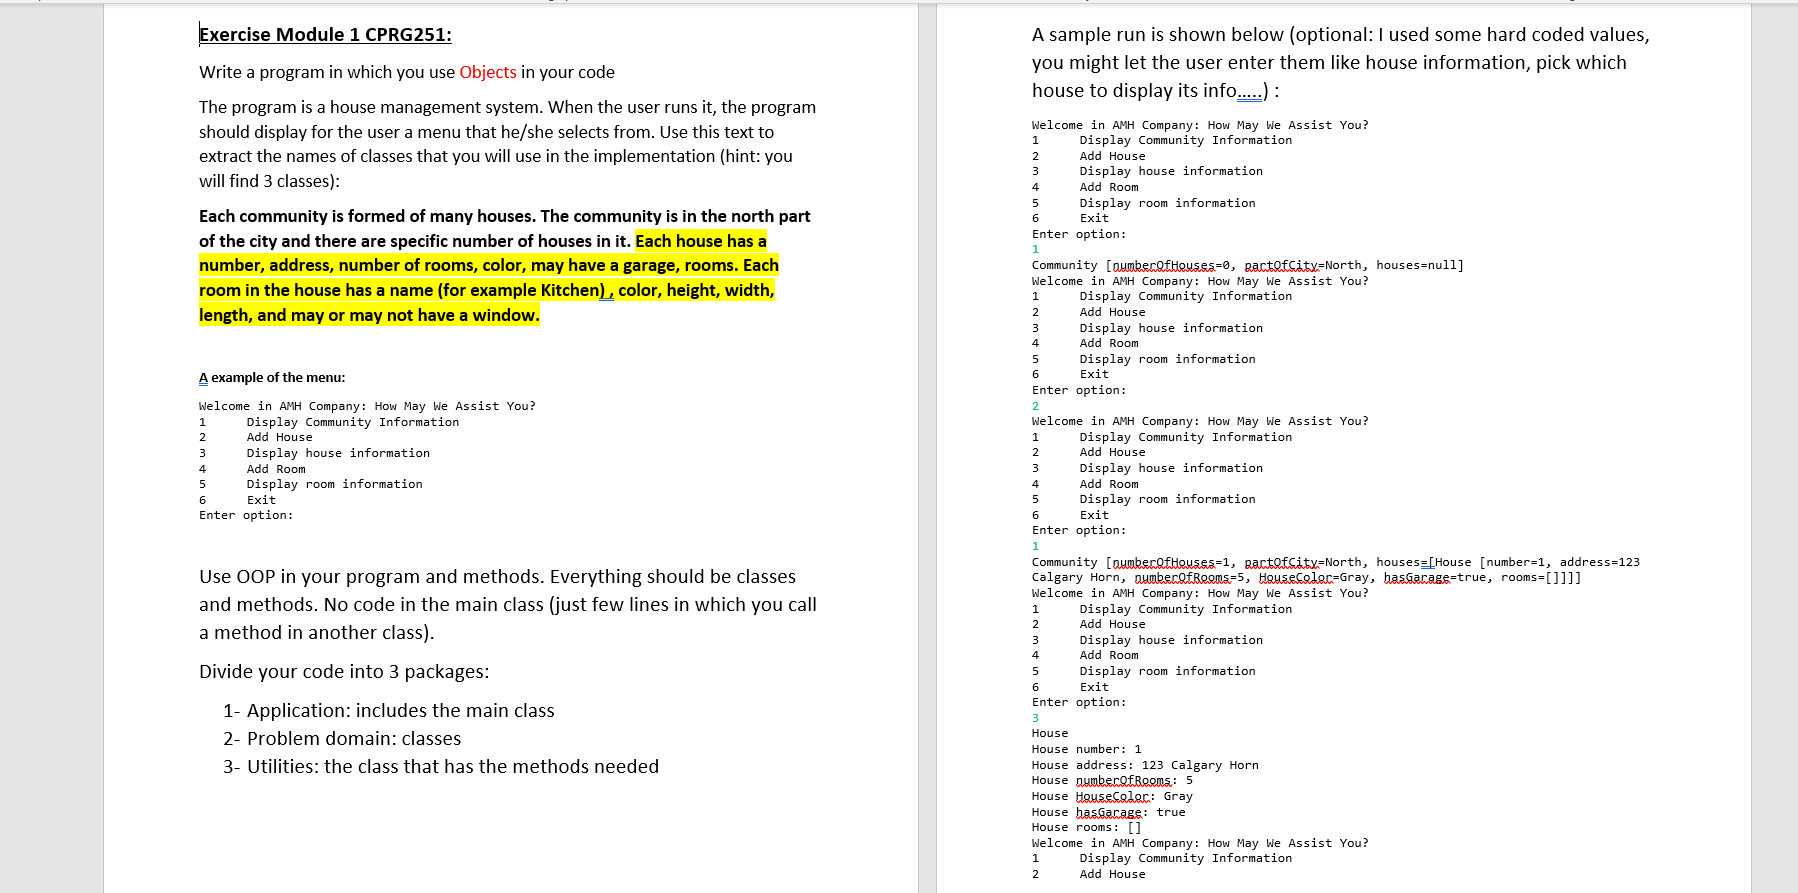This screenshot has height=893, width=1798.
Task: Click output line starting "Calgary Horn, numberOfRooms=5"
Action: (x=1306, y=577)
